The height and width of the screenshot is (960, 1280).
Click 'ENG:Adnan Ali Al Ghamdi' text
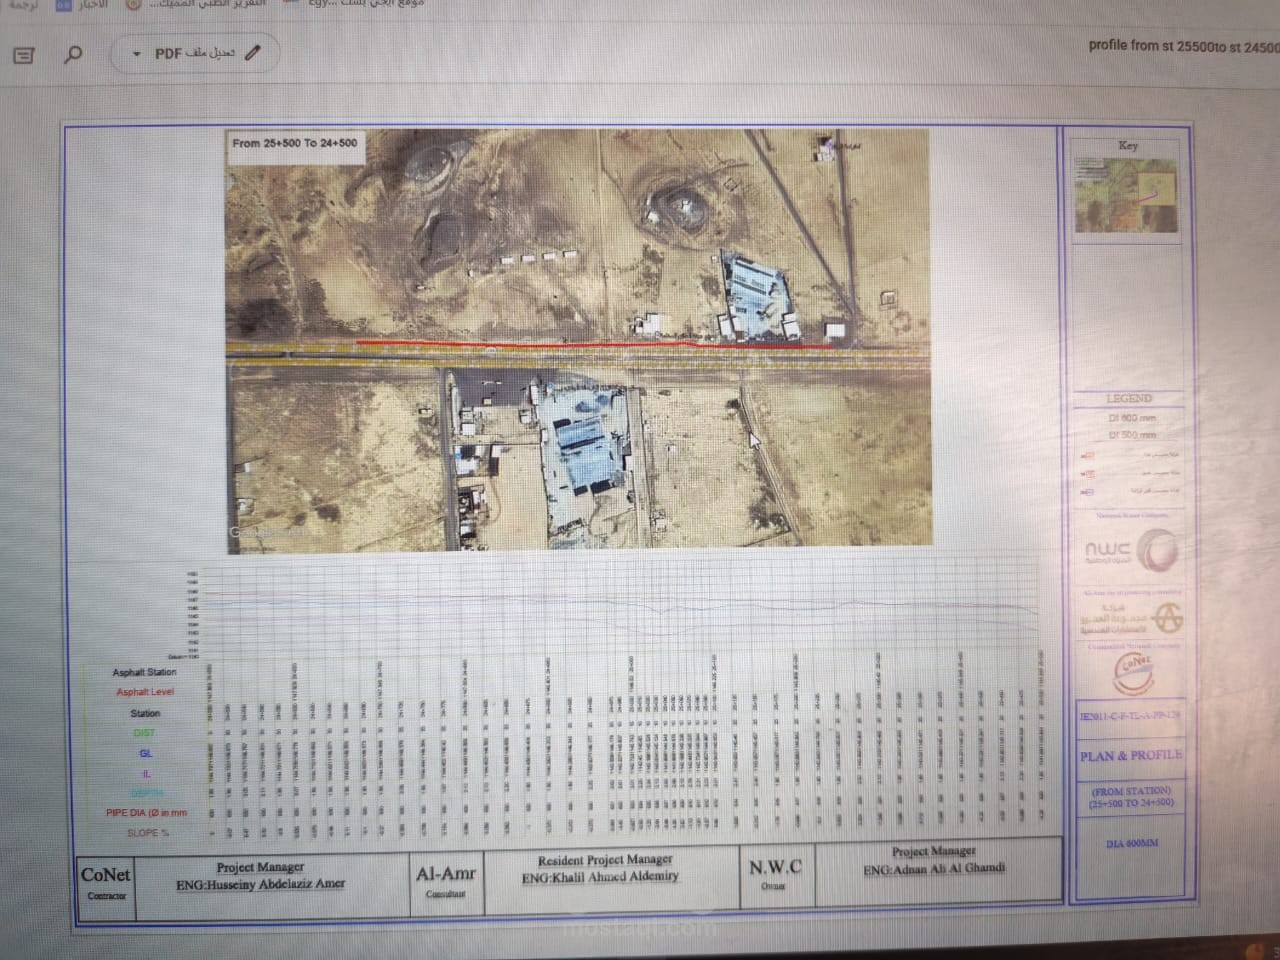click(934, 869)
